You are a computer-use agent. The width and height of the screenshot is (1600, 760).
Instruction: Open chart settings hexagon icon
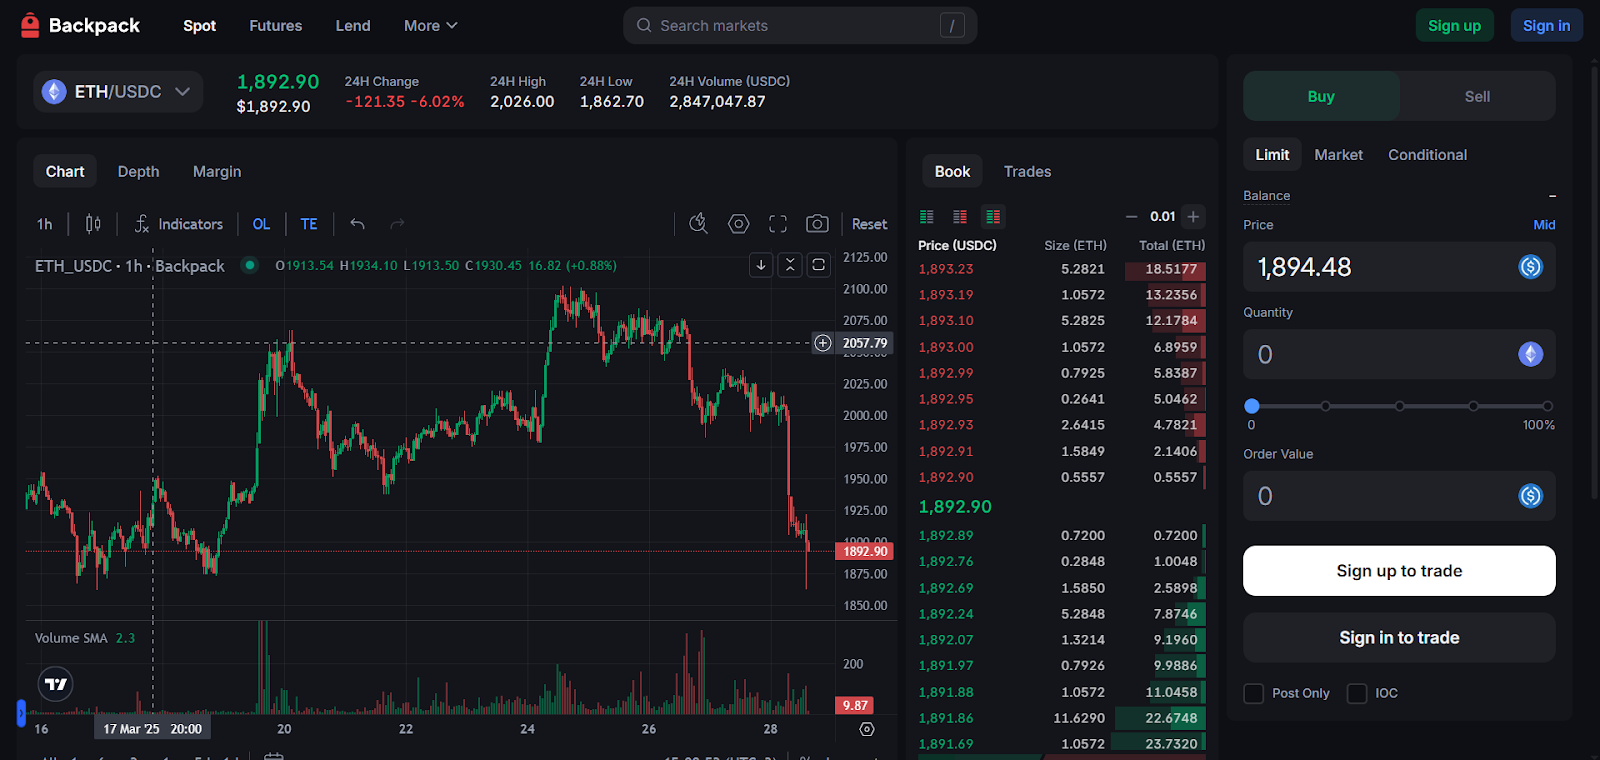pos(738,224)
